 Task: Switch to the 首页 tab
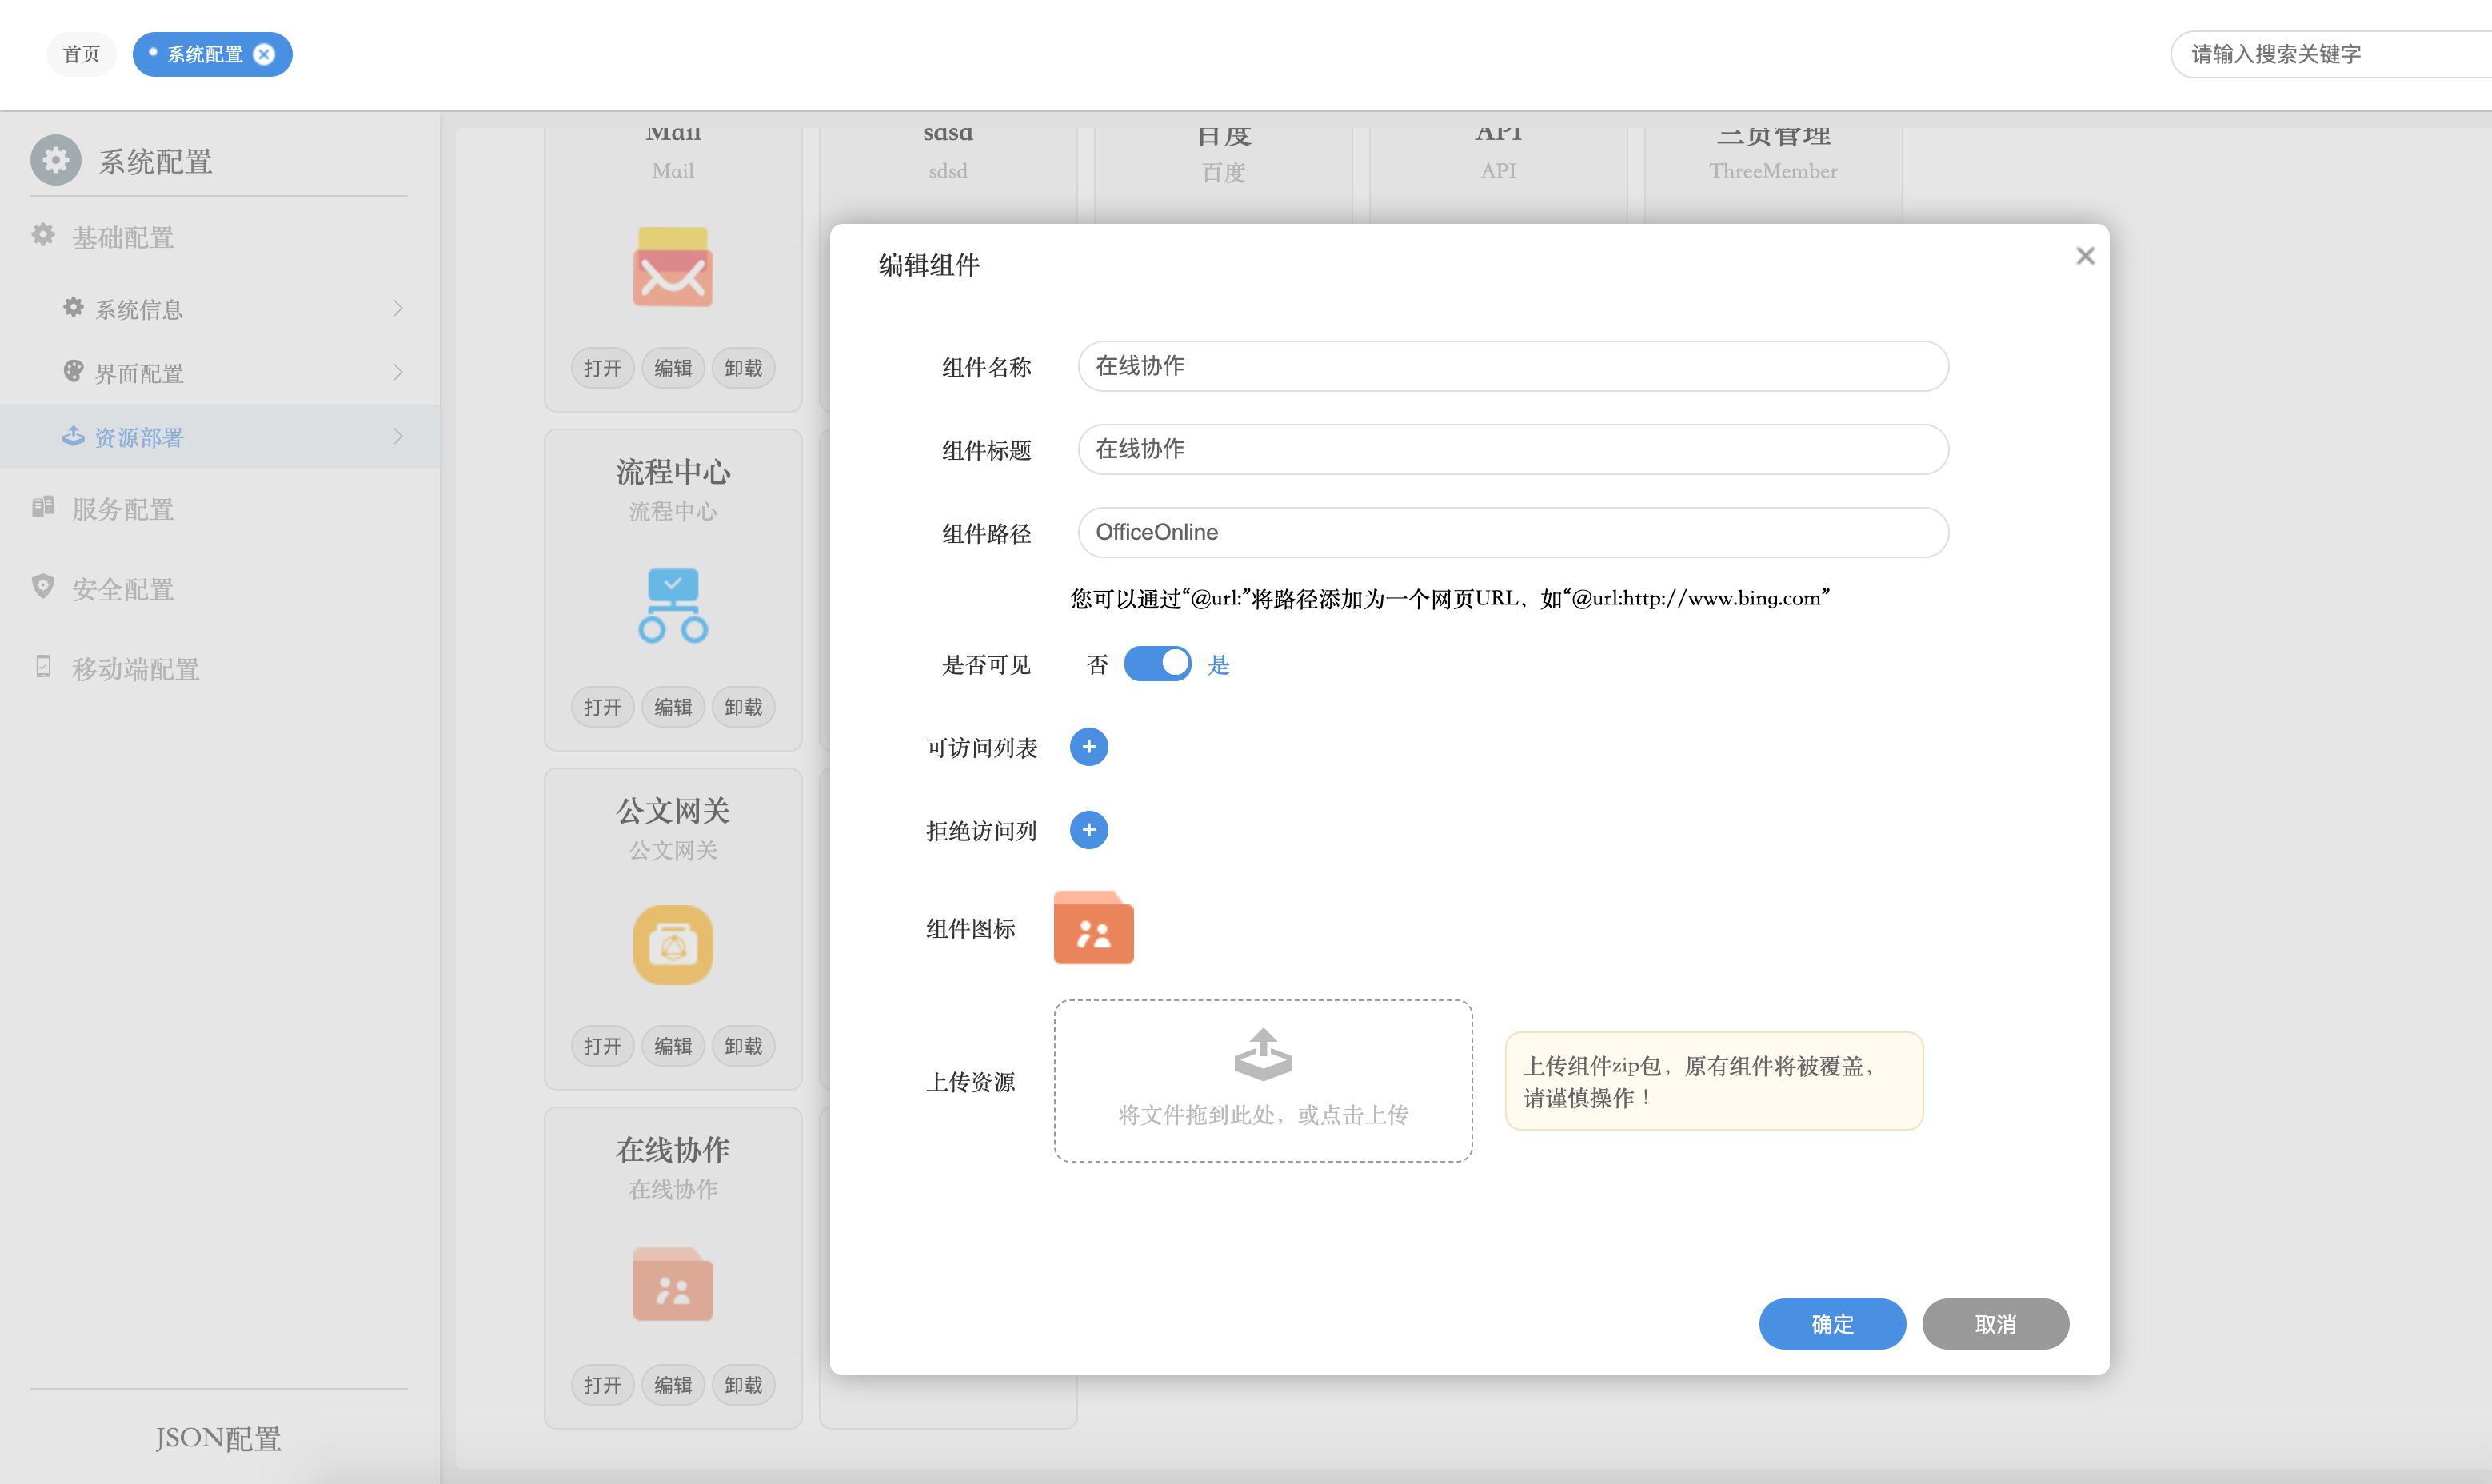81,54
